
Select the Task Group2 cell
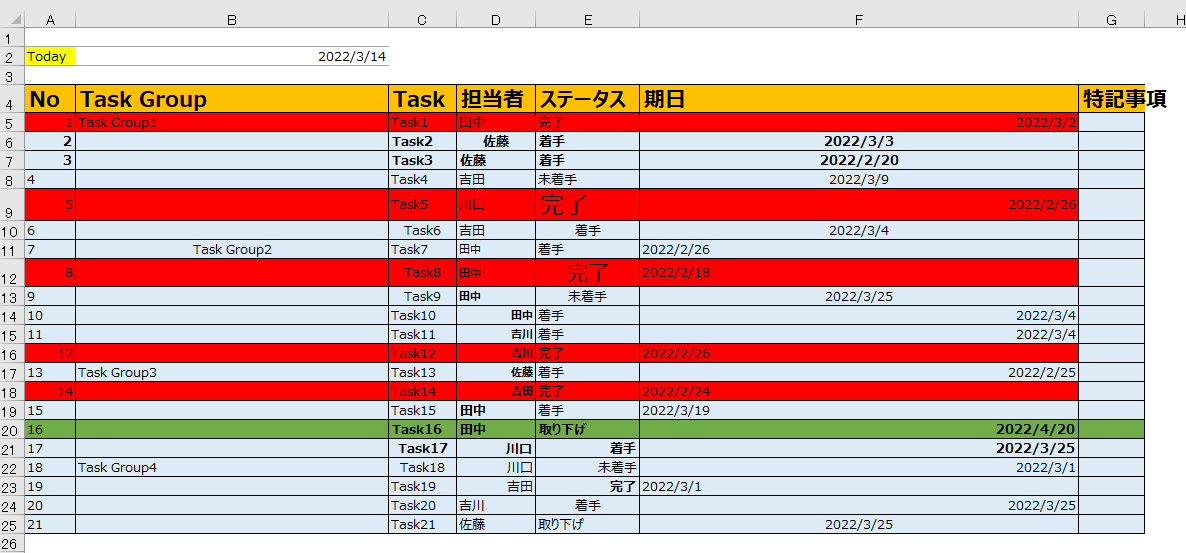[x=232, y=249]
